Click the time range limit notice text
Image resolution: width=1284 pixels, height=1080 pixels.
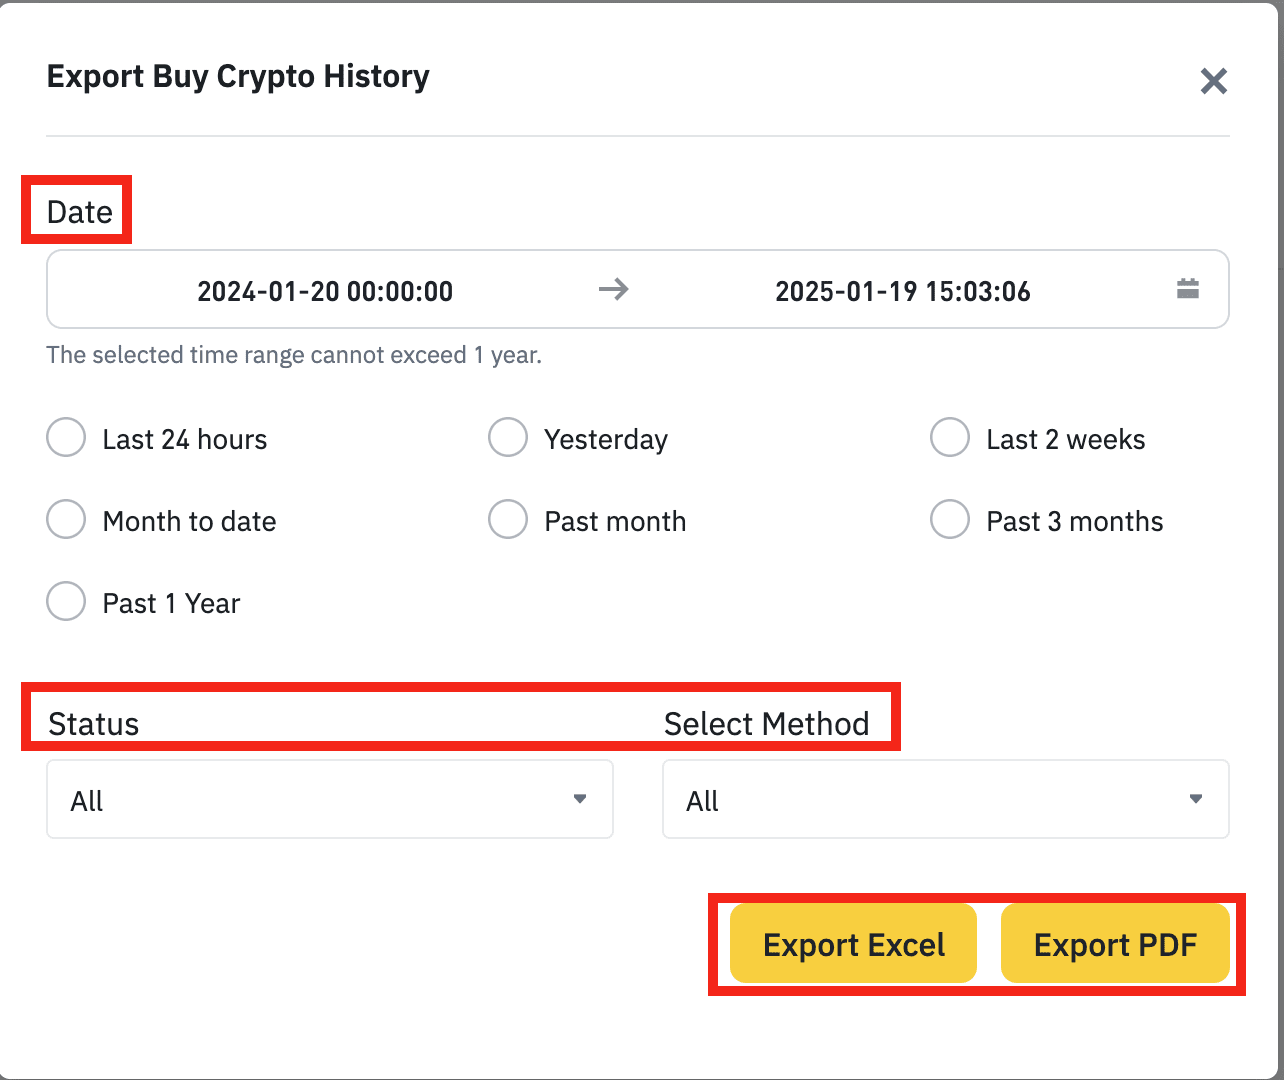pyautogui.click(x=294, y=355)
